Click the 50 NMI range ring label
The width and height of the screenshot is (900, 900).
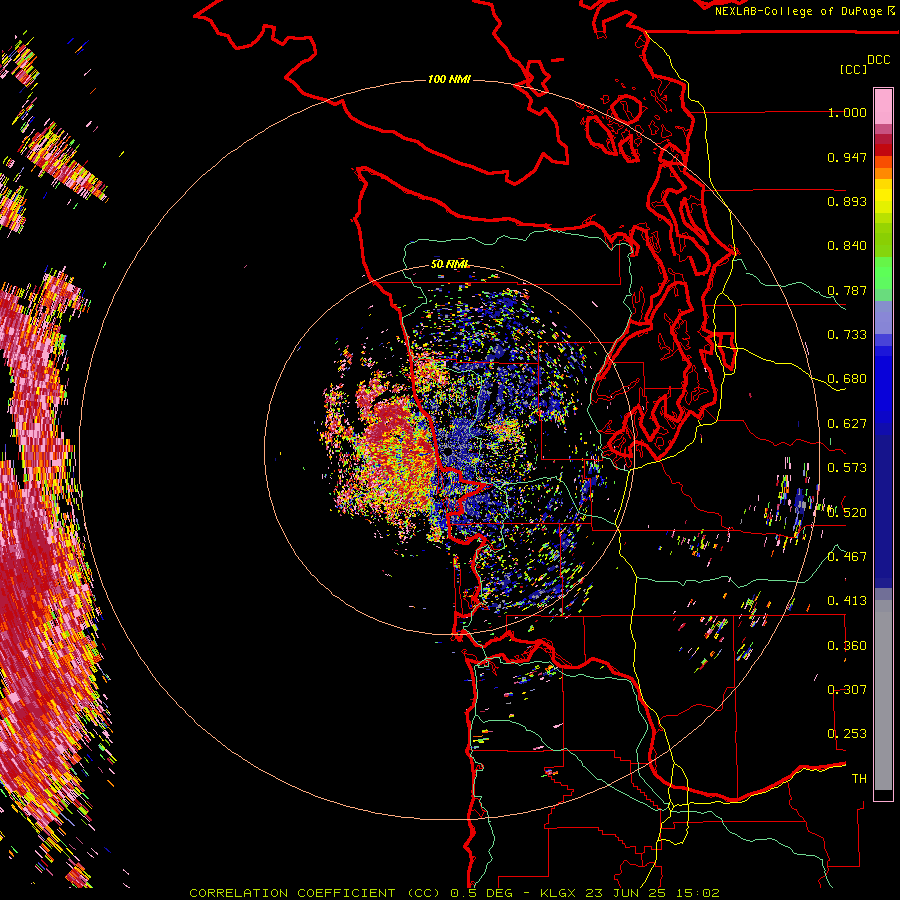click(449, 264)
